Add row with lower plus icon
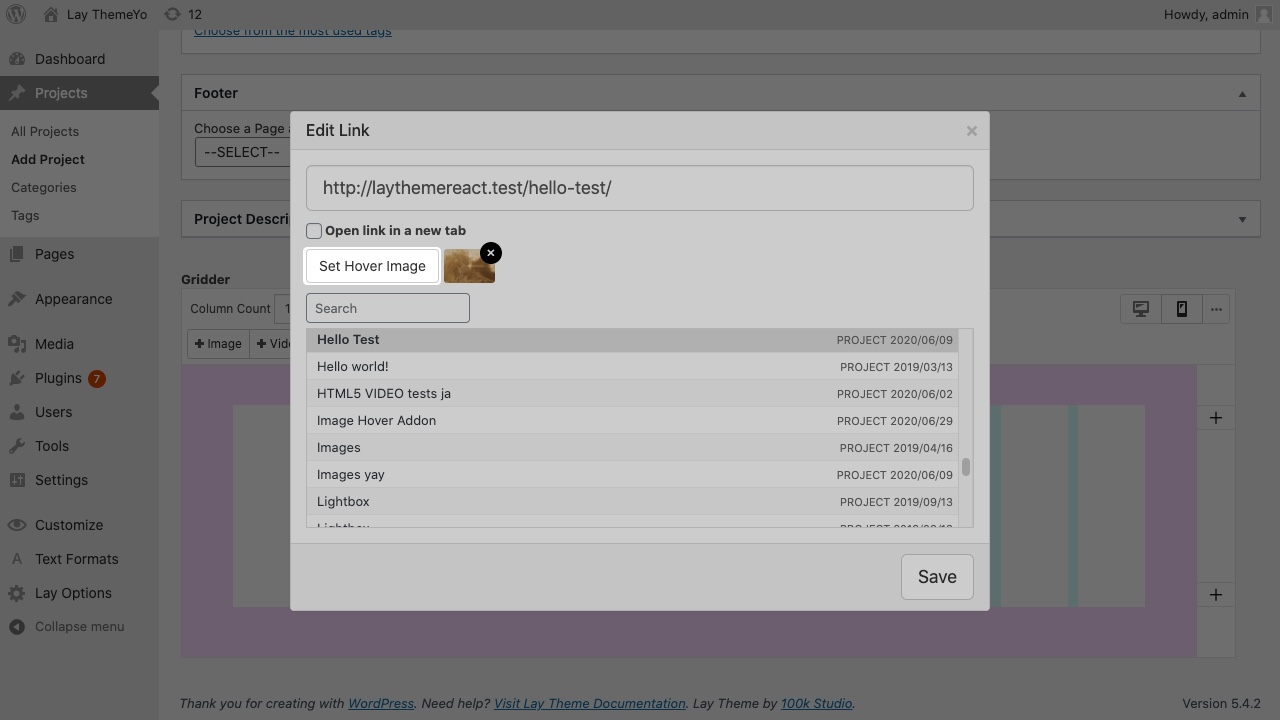Viewport: 1280px width, 720px height. pyautogui.click(x=1216, y=595)
